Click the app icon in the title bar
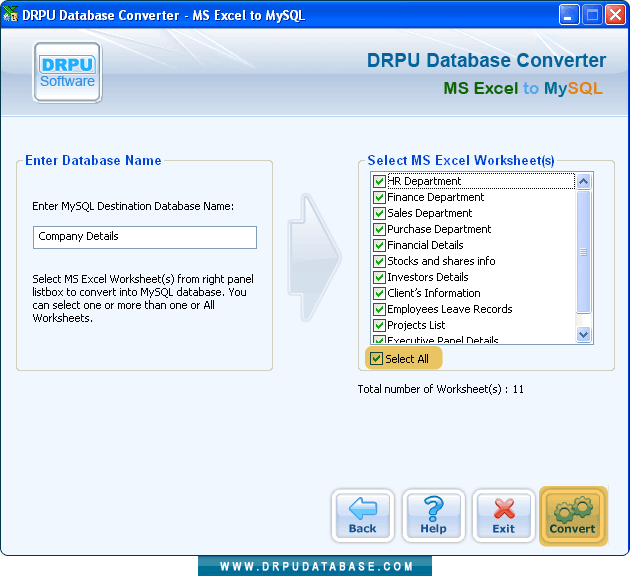Image resolution: width=630 pixels, height=576 pixels. click(x=10, y=14)
